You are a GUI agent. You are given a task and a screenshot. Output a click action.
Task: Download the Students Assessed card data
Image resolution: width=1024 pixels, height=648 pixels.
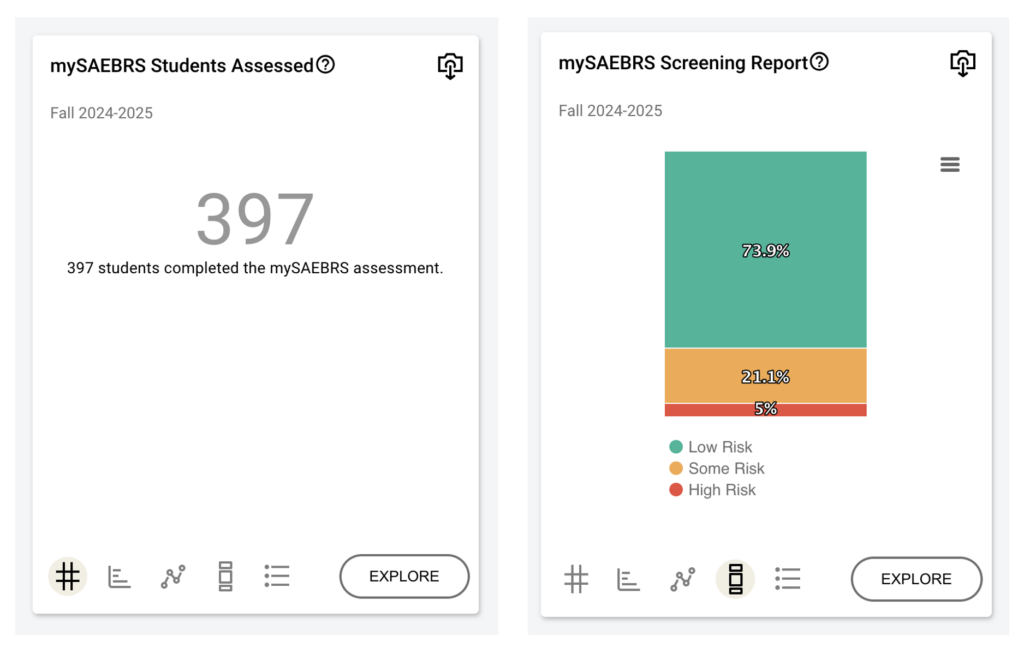point(450,66)
